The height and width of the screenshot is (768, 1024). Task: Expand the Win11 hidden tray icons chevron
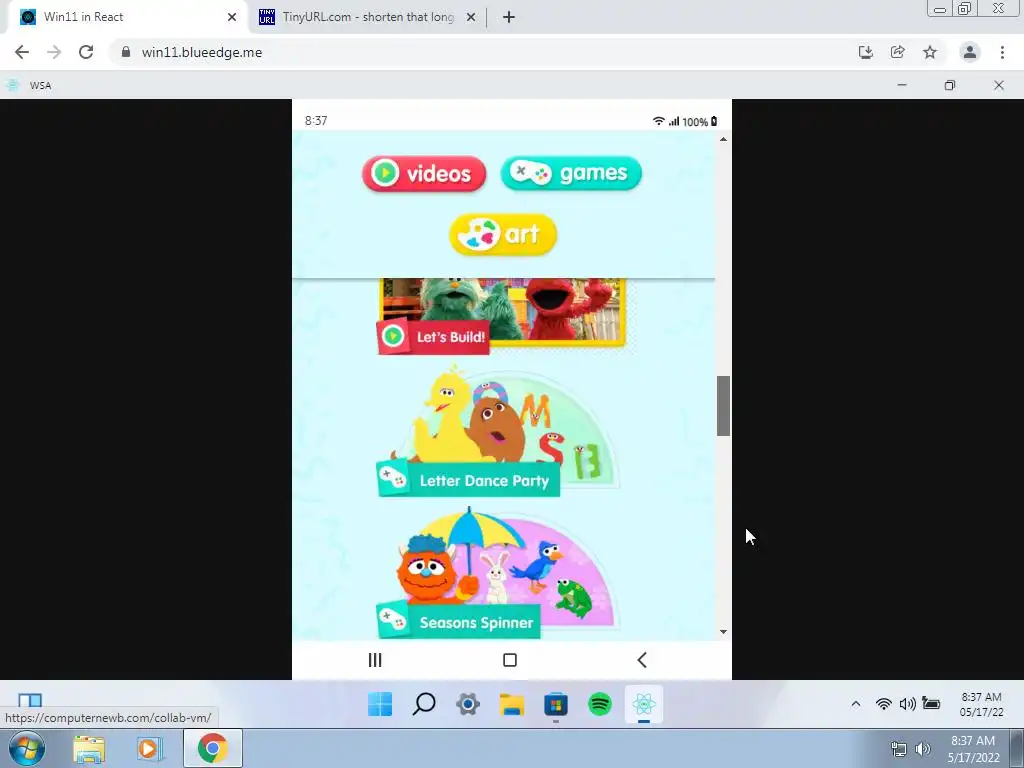(856, 703)
